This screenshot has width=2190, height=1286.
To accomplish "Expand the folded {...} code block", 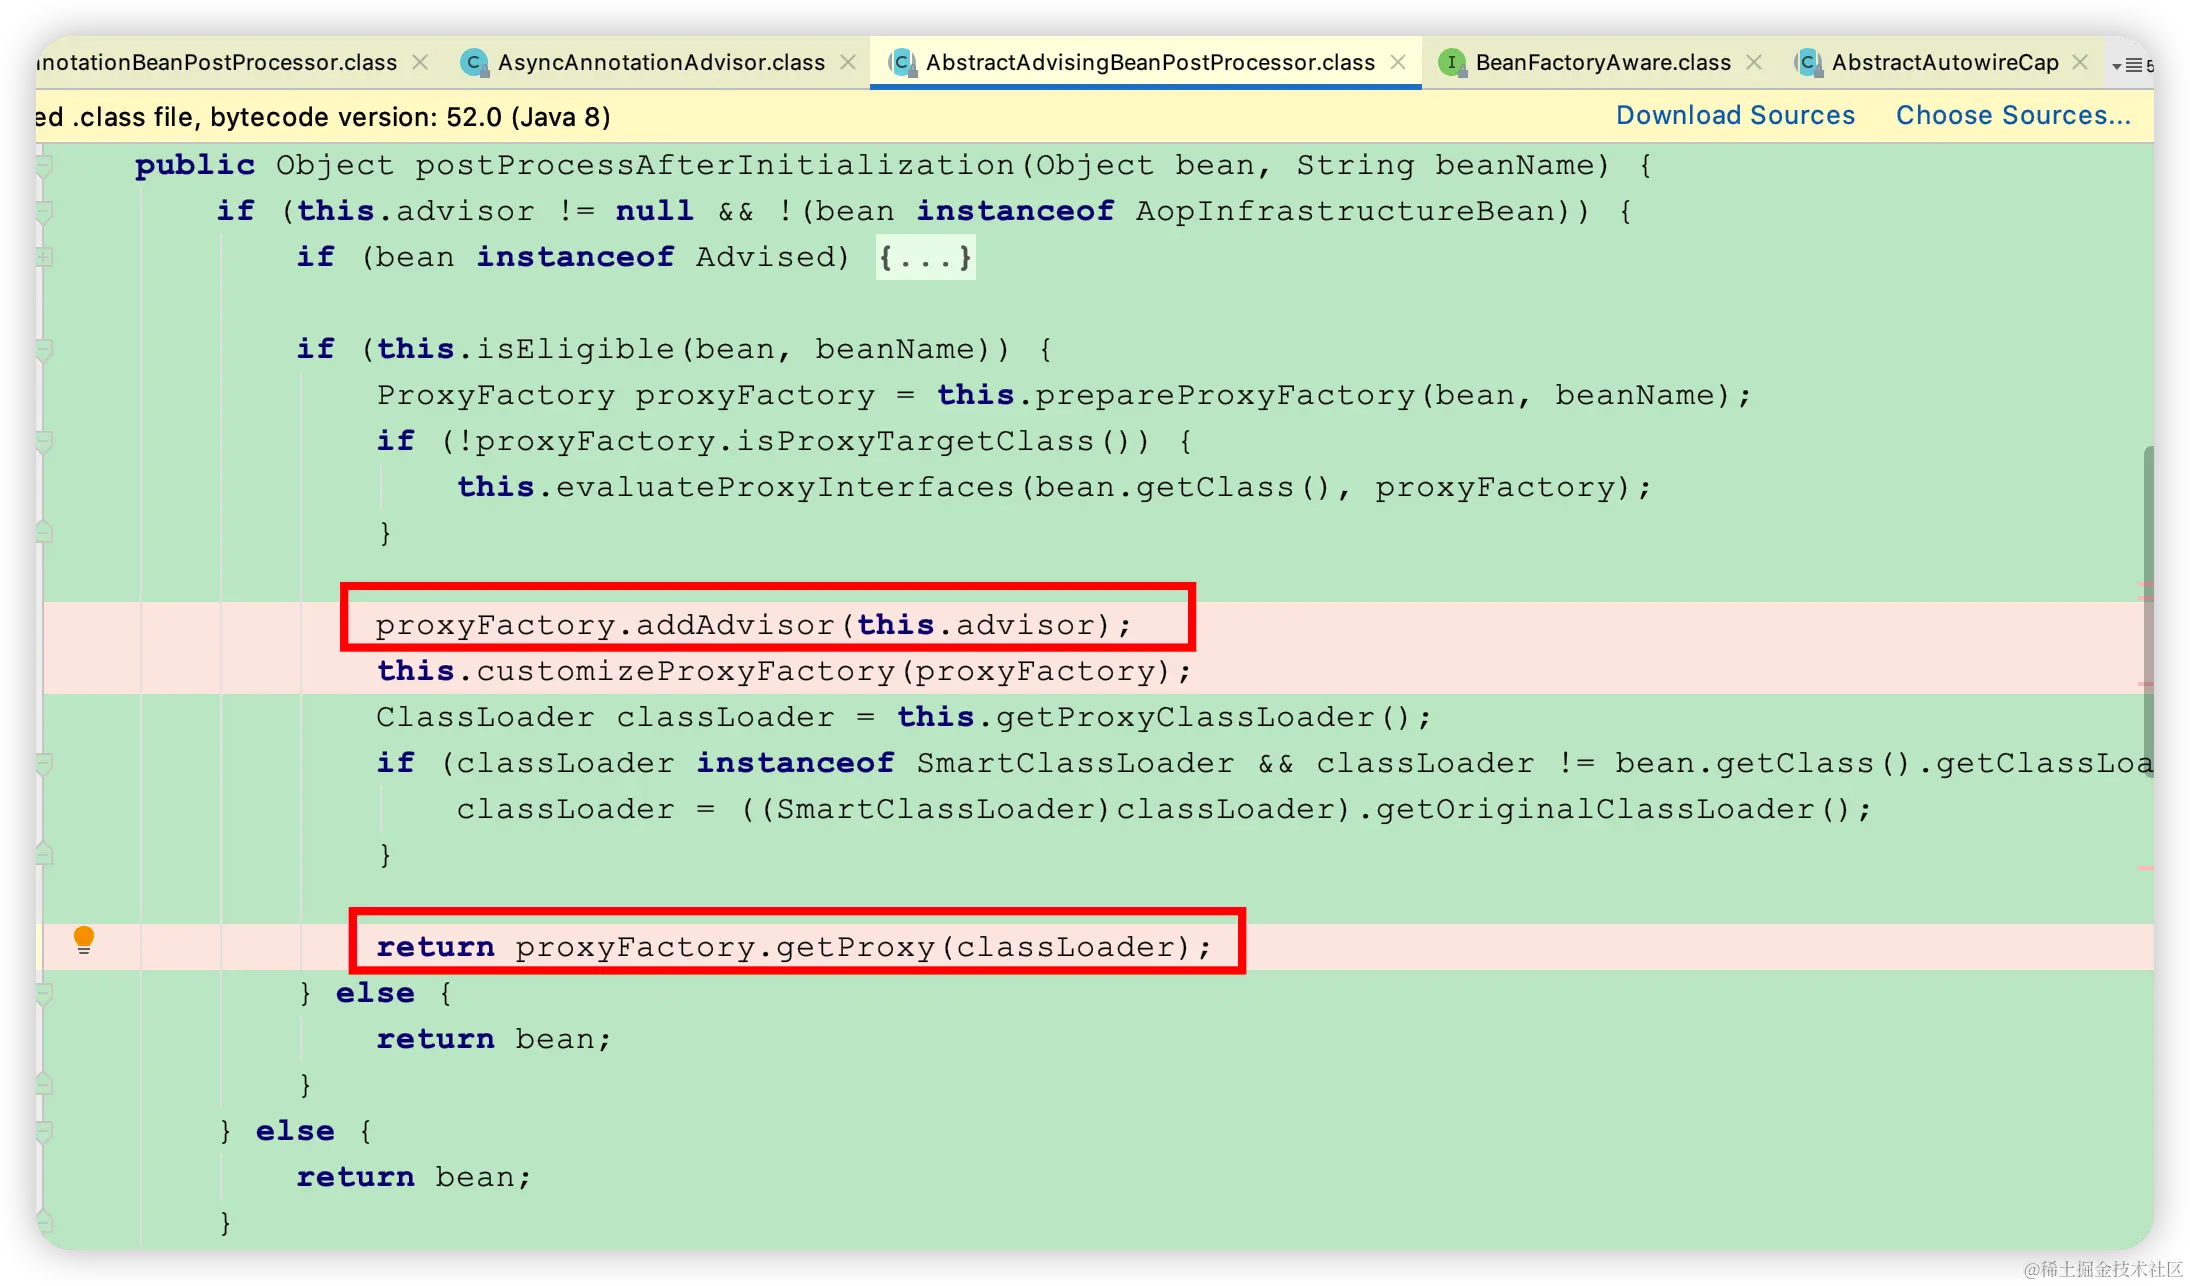I will [x=925, y=257].
